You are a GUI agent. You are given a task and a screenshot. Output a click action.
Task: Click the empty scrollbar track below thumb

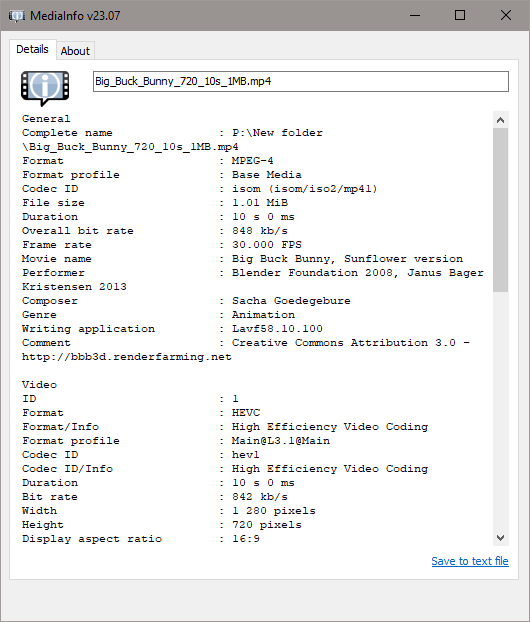point(500,411)
